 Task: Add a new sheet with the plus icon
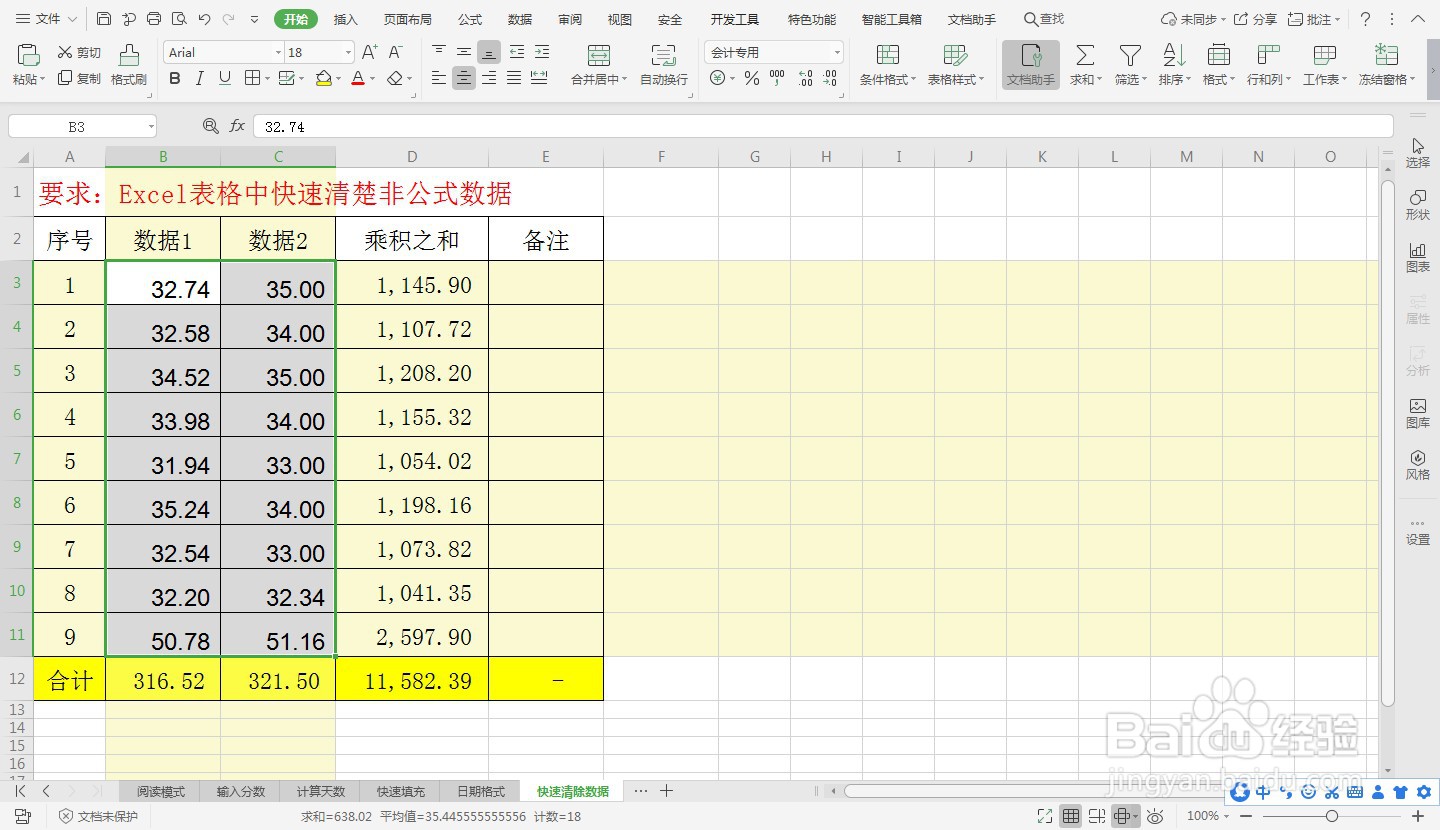(x=666, y=791)
